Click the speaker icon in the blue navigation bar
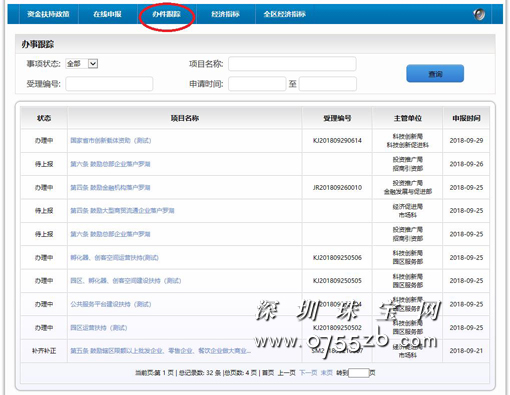The width and height of the screenshot is (510, 395). point(479,14)
